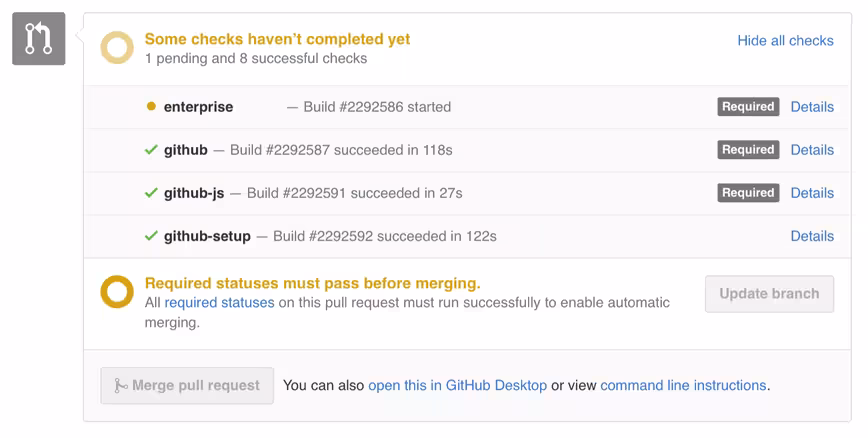The height and width of the screenshot is (438, 868).
Task: Click 'Some checks haven't completed yet' heading
Action: pyautogui.click(x=277, y=39)
